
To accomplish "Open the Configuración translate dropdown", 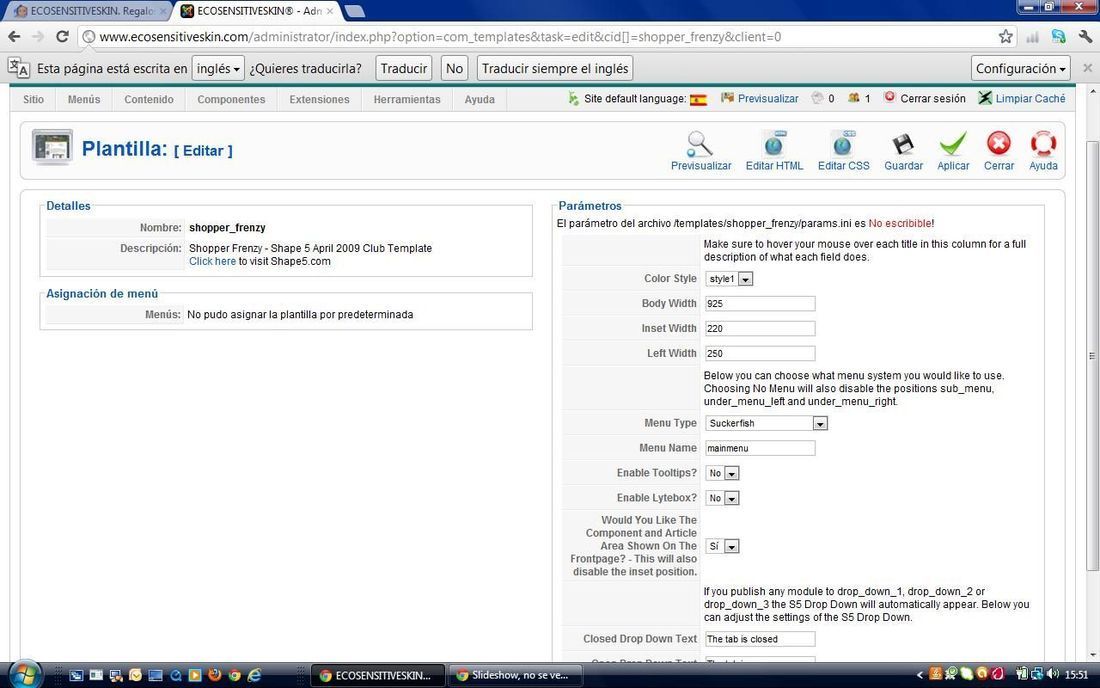I will pos(1021,68).
